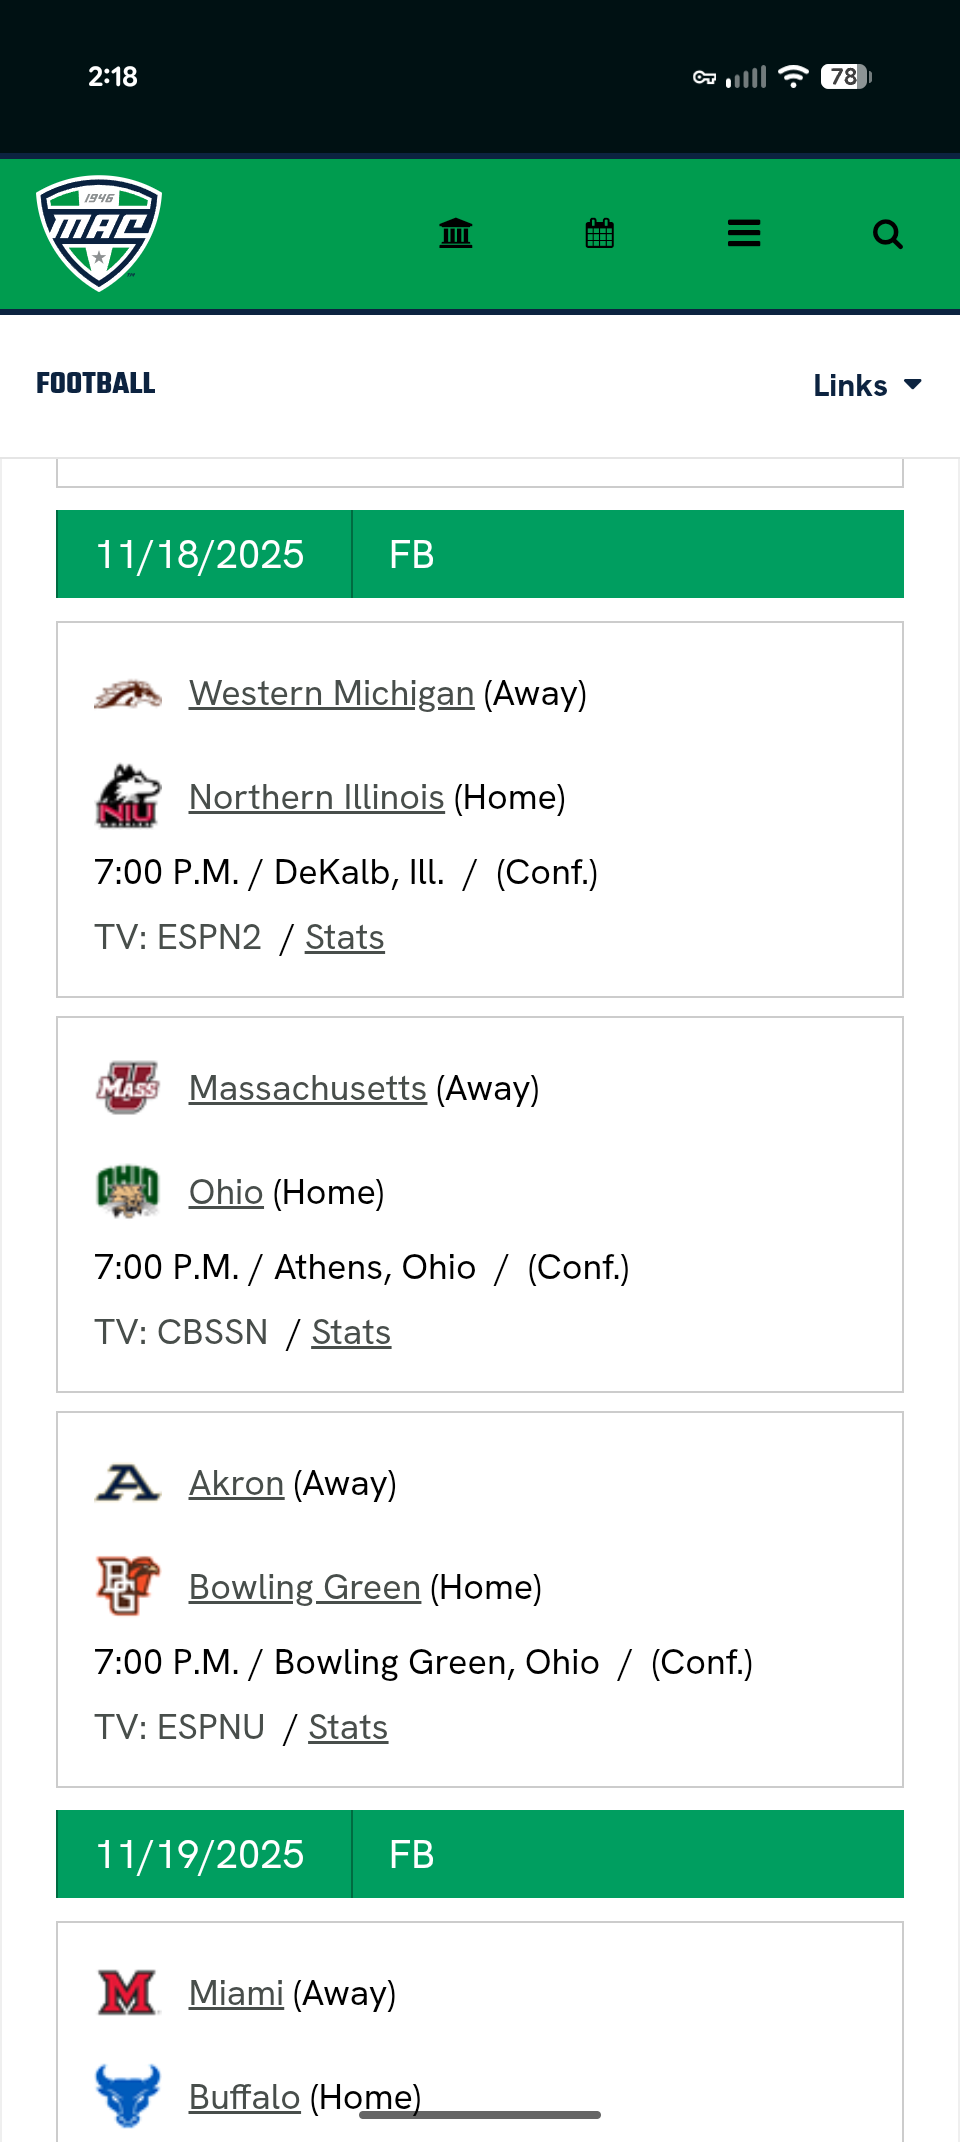Open the Football section heading
960x2142 pixels.
coord(96,384)
